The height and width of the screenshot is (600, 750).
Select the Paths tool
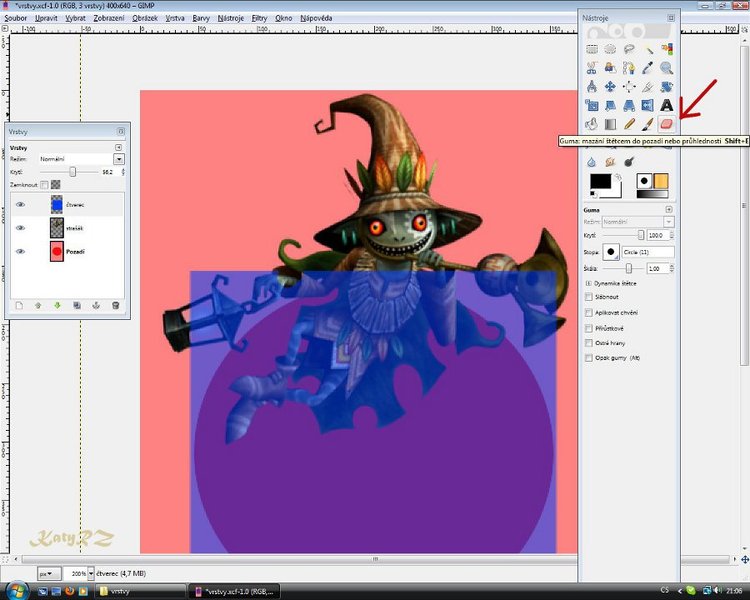pyautogui.click(x=629, y=68)
